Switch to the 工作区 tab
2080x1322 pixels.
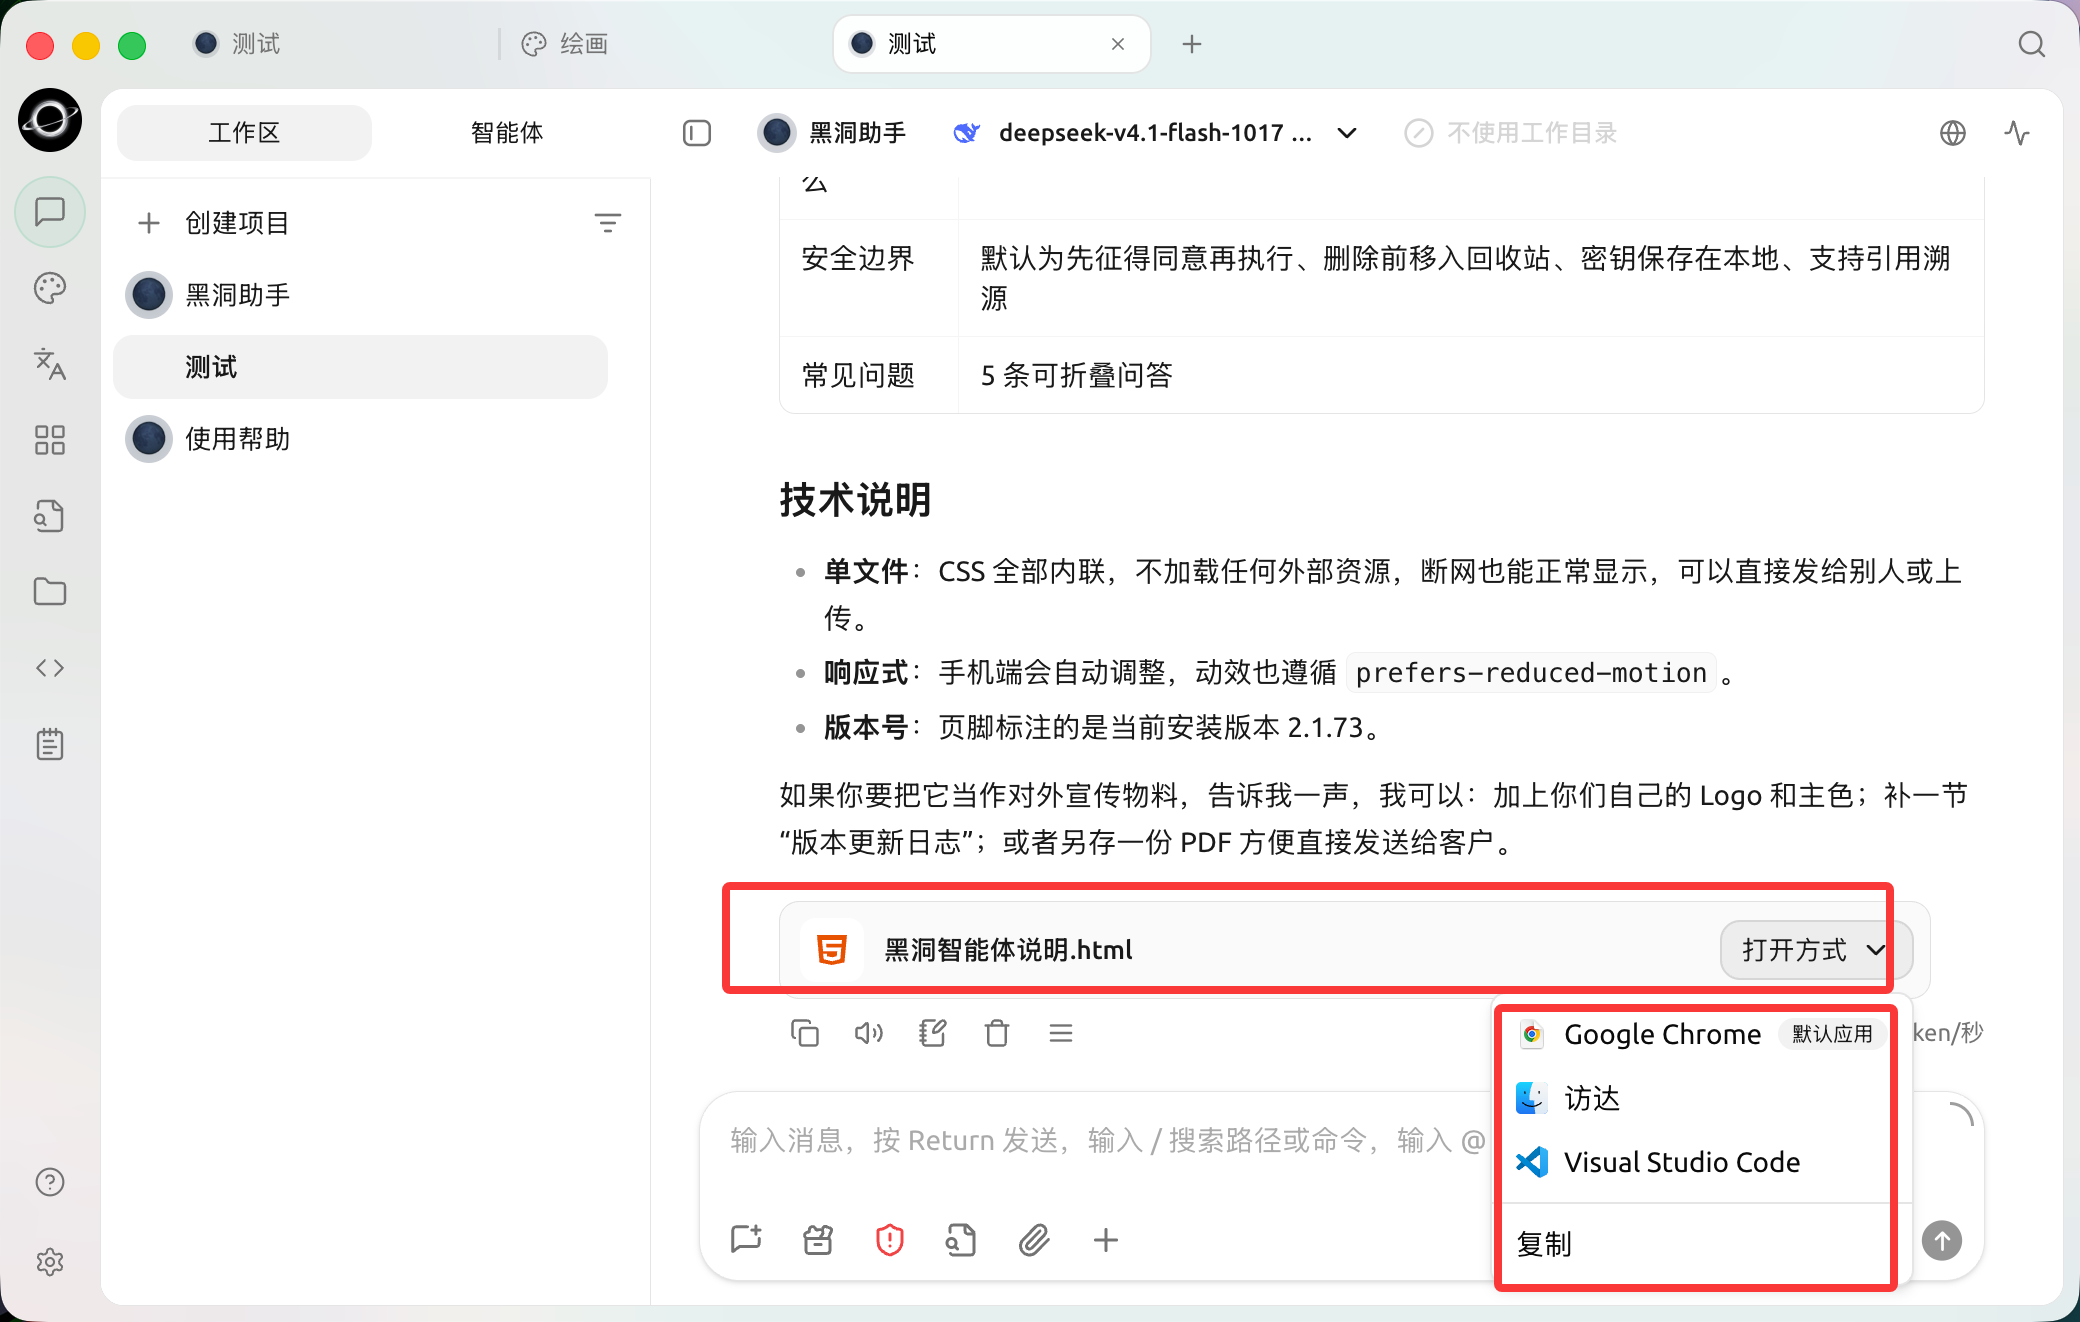tap(244, 133)
